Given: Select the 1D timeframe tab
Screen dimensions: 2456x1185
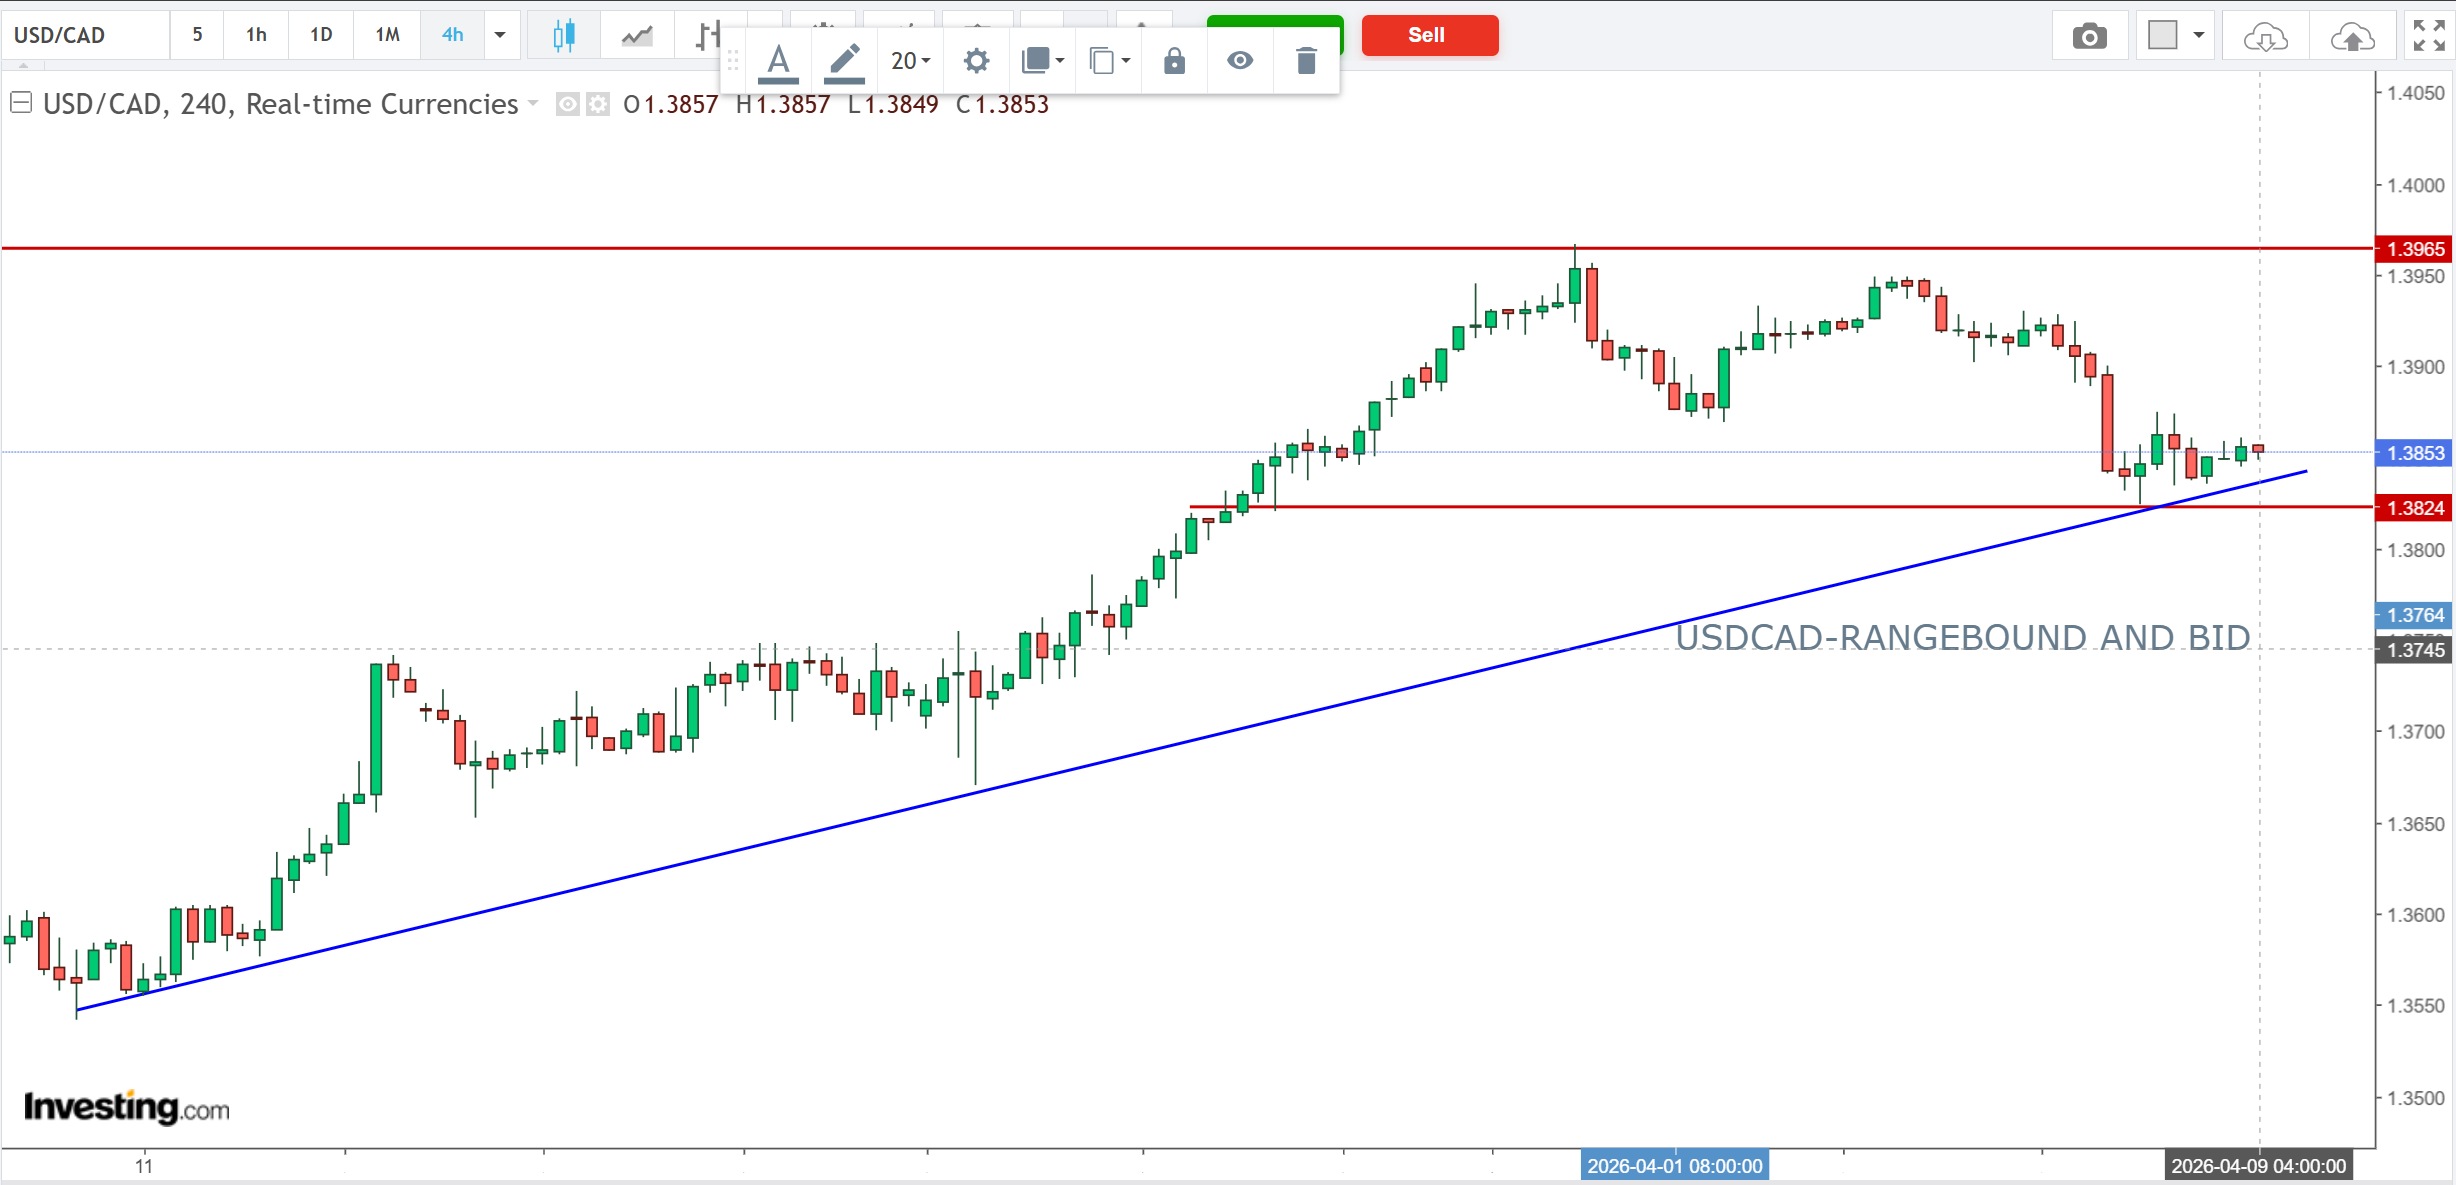Looking at the screenshot, I should [321, 35].
